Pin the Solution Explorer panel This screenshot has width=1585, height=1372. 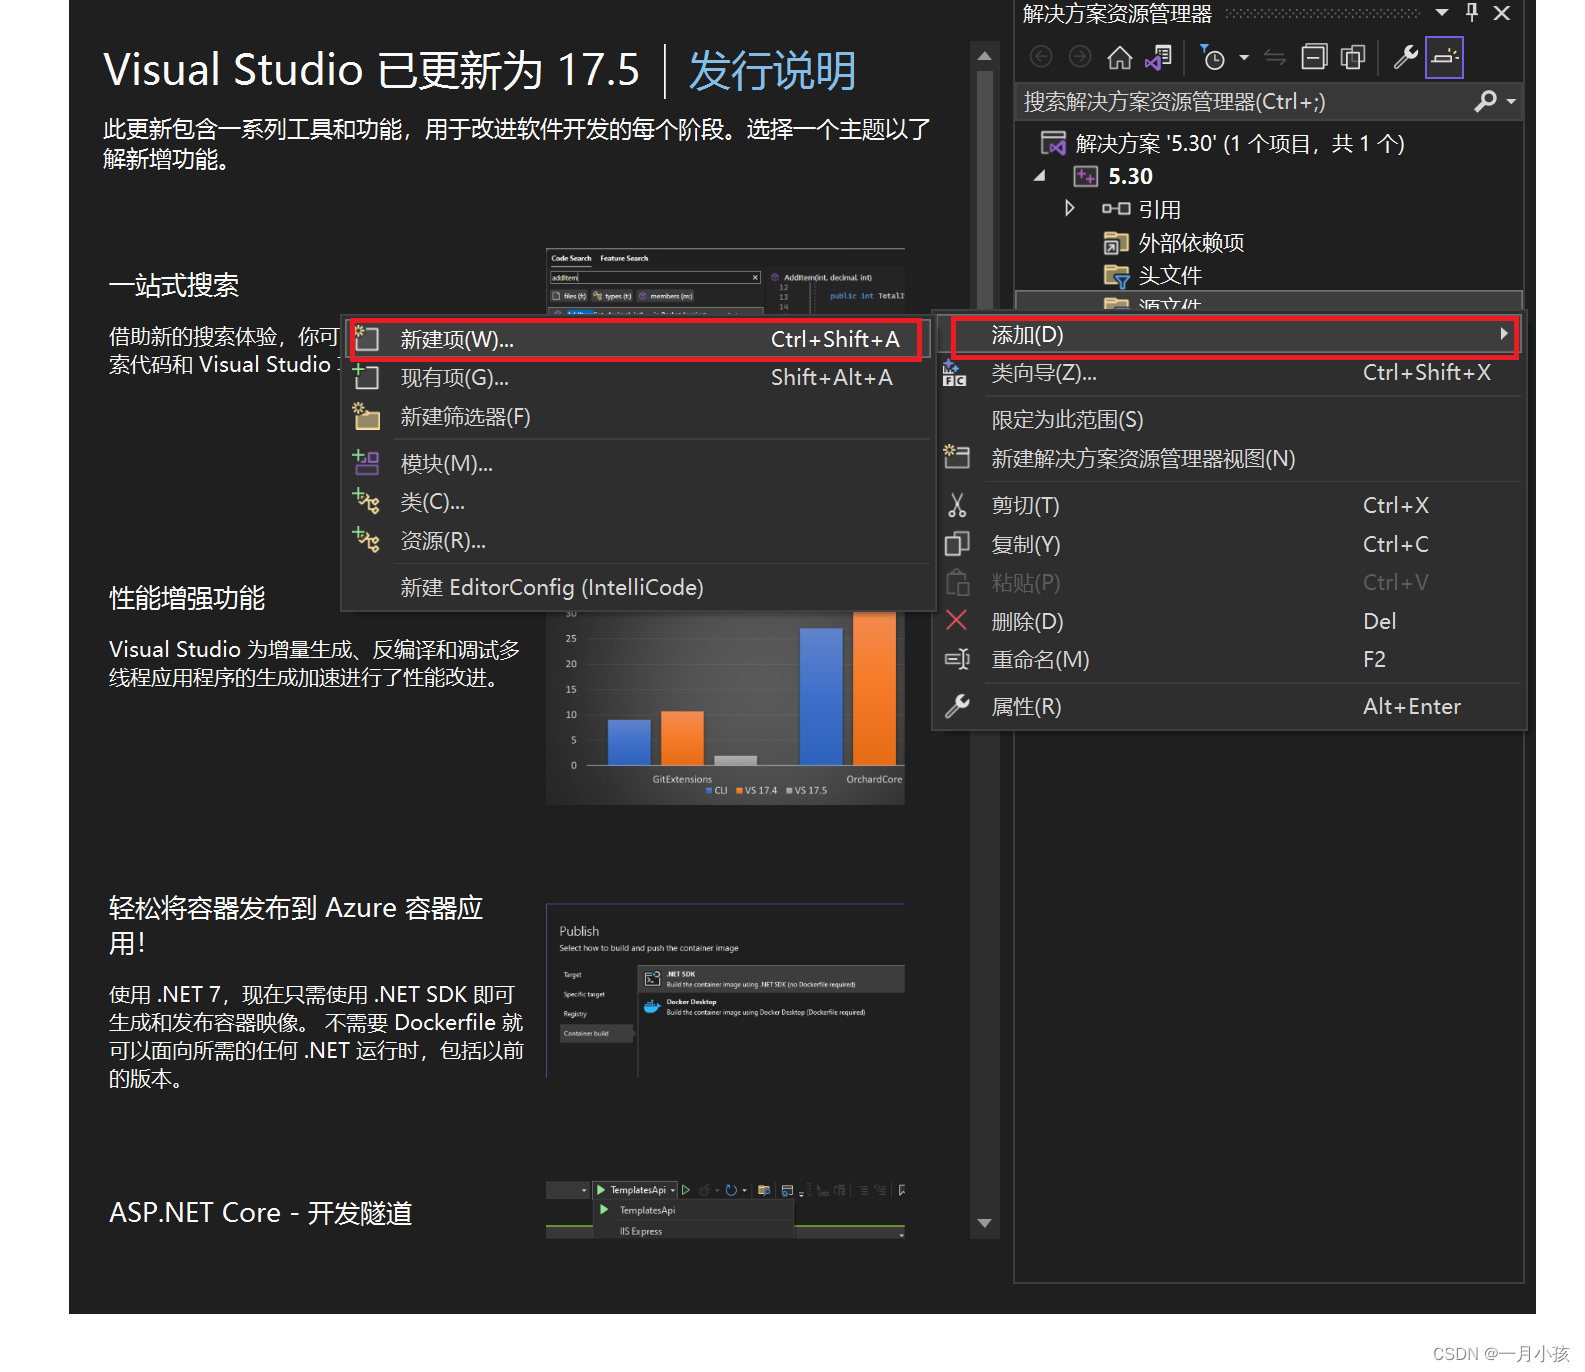[x=1472, y=13]
